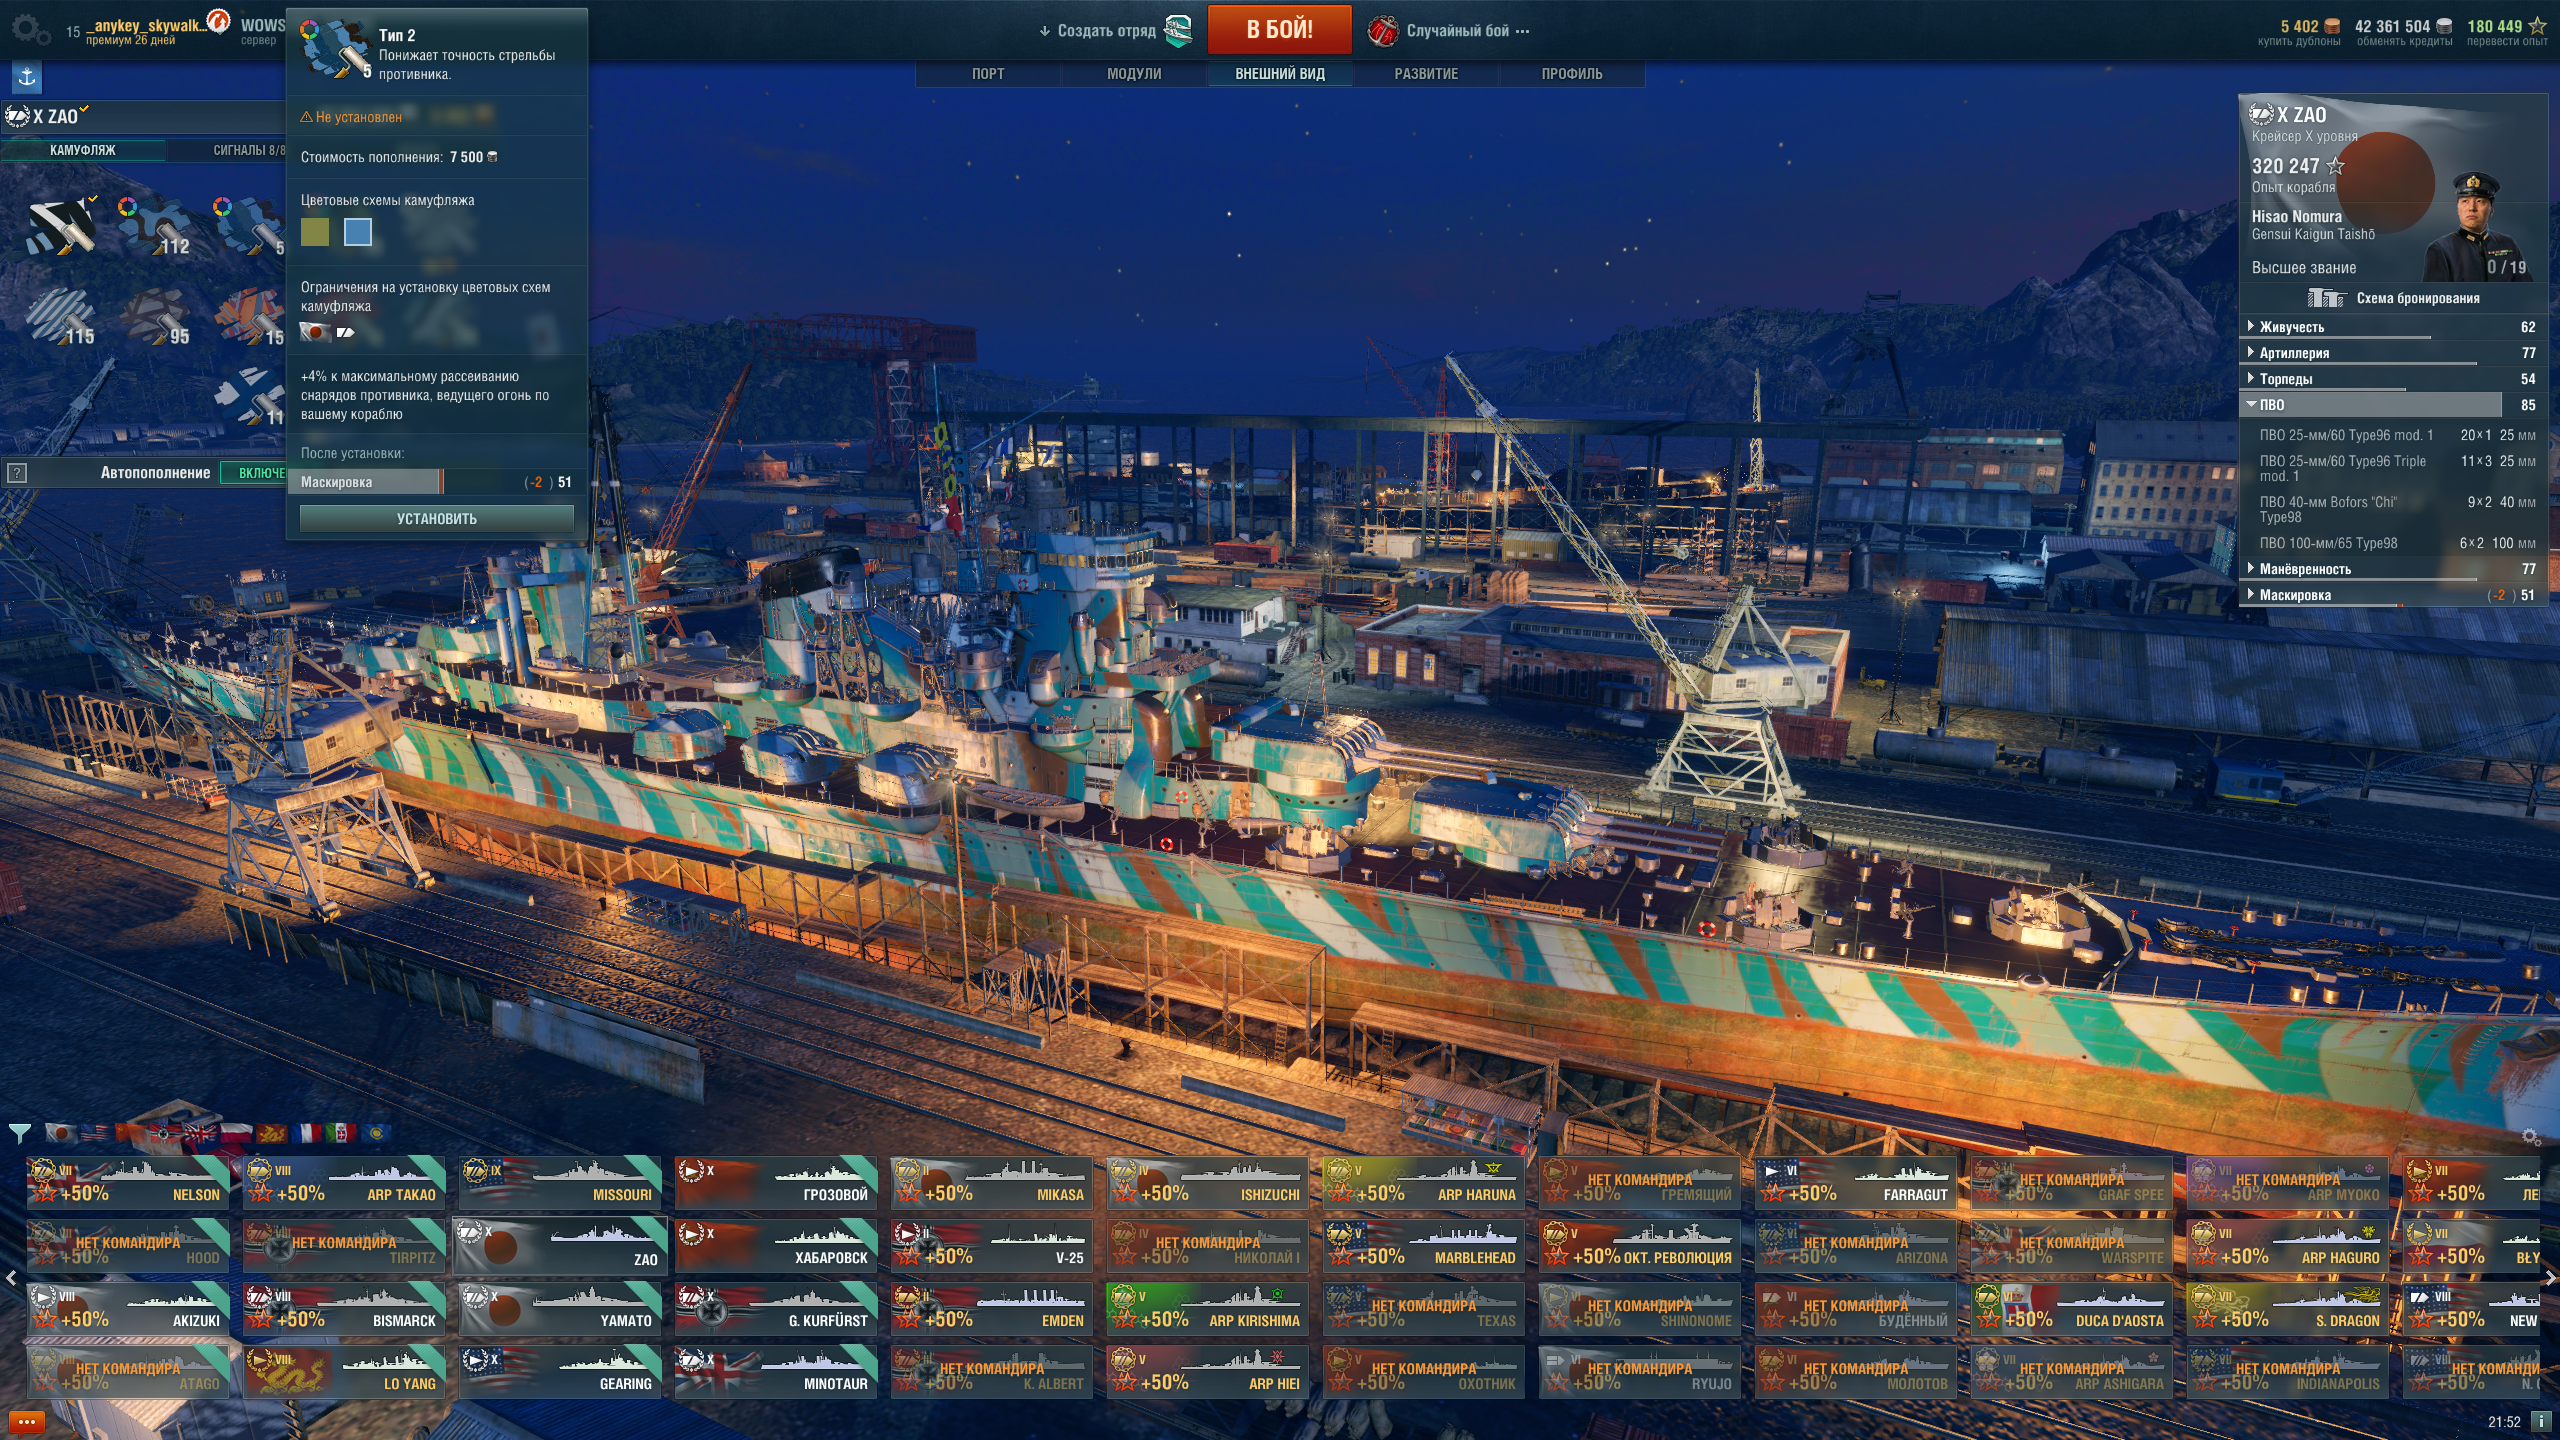The height and width of the screenshot is (1440, 2560).
Task: Expand the Манёвренность stats section
Action: (2392, 569)
